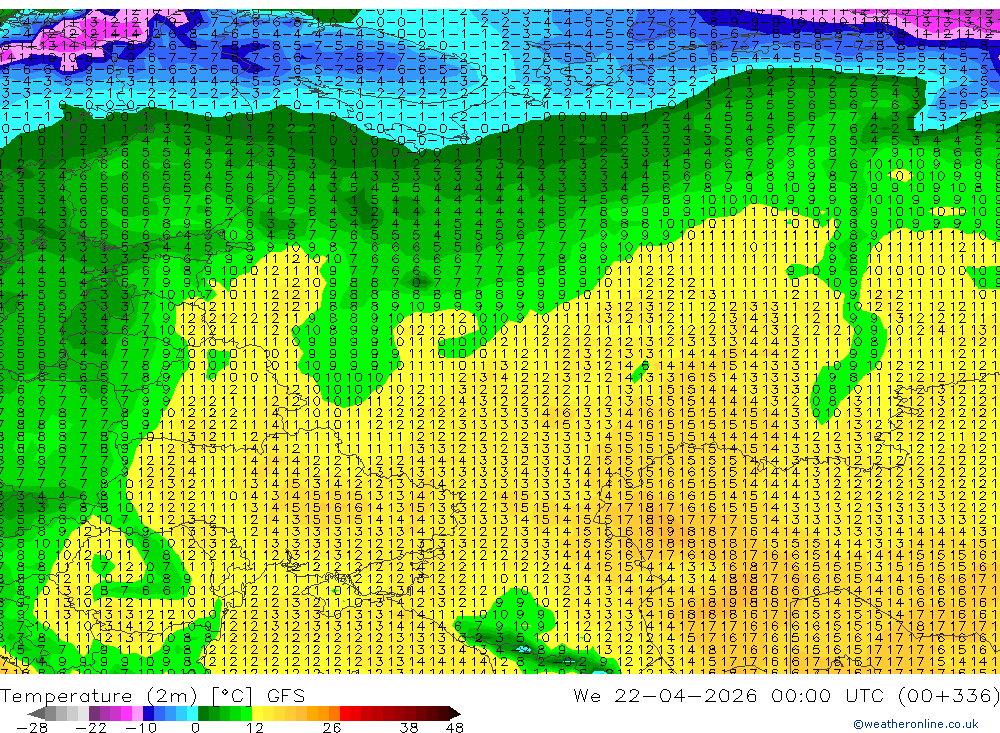1000x733 pixels.
Task: Click the 'Temperature (2m) [°C] GFS' title
Action: click(x=152, y=695)
